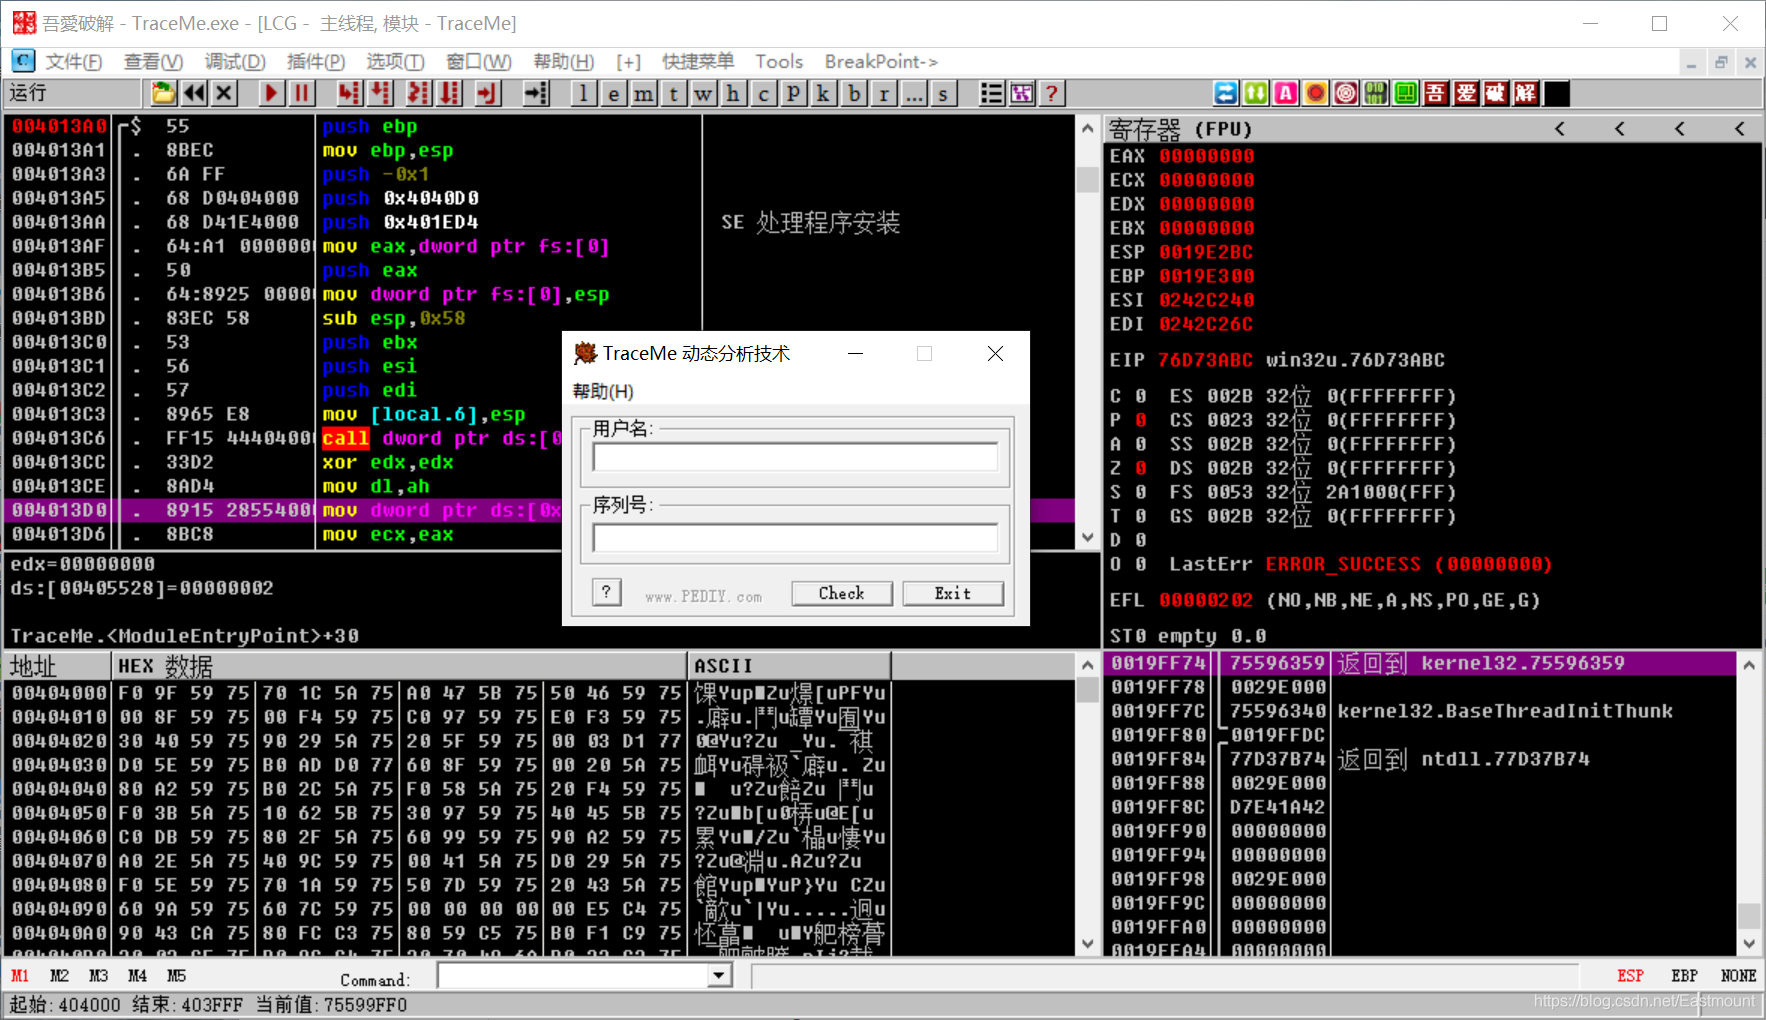Show Patches with the 'P' button
Screen dimensions: 1766x1020
[794, 93]
